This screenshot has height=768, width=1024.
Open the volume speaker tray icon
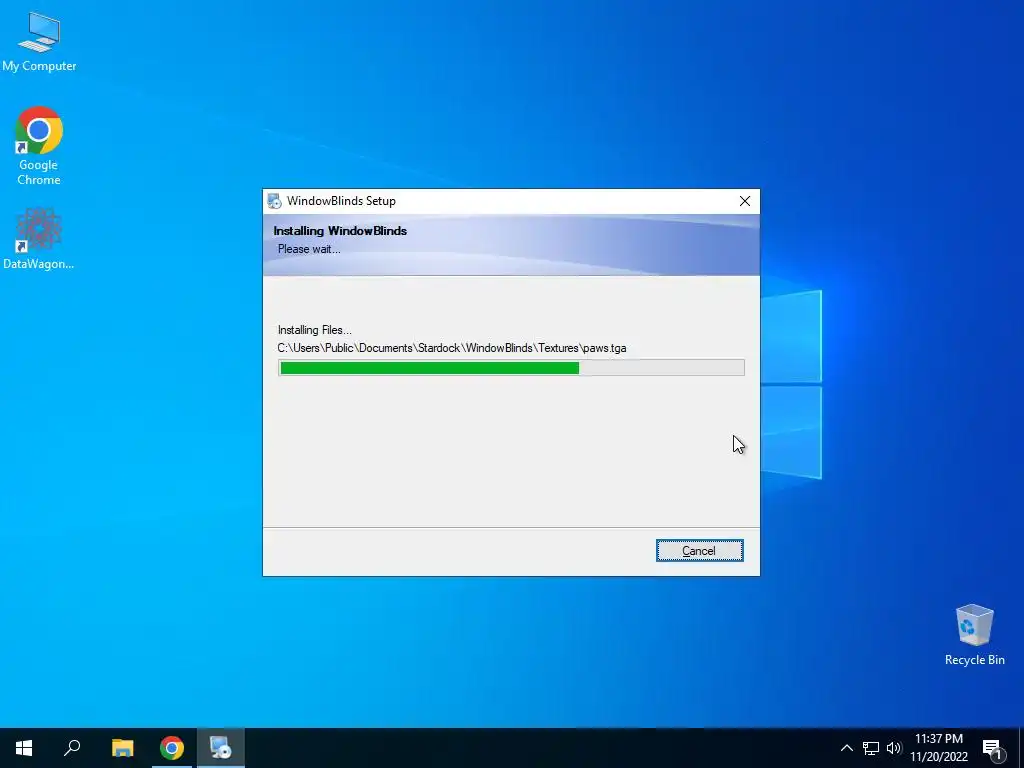[893, 748]
